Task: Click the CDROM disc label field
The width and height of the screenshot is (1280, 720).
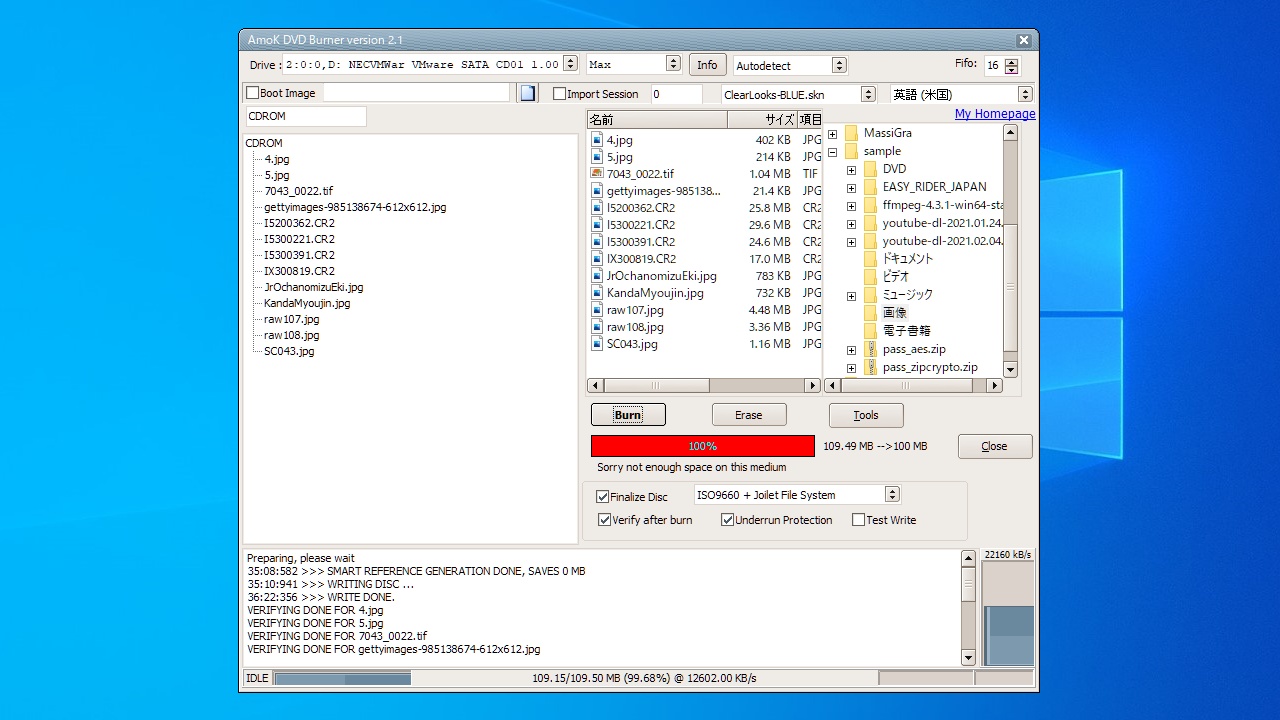Action: point(306,116)
